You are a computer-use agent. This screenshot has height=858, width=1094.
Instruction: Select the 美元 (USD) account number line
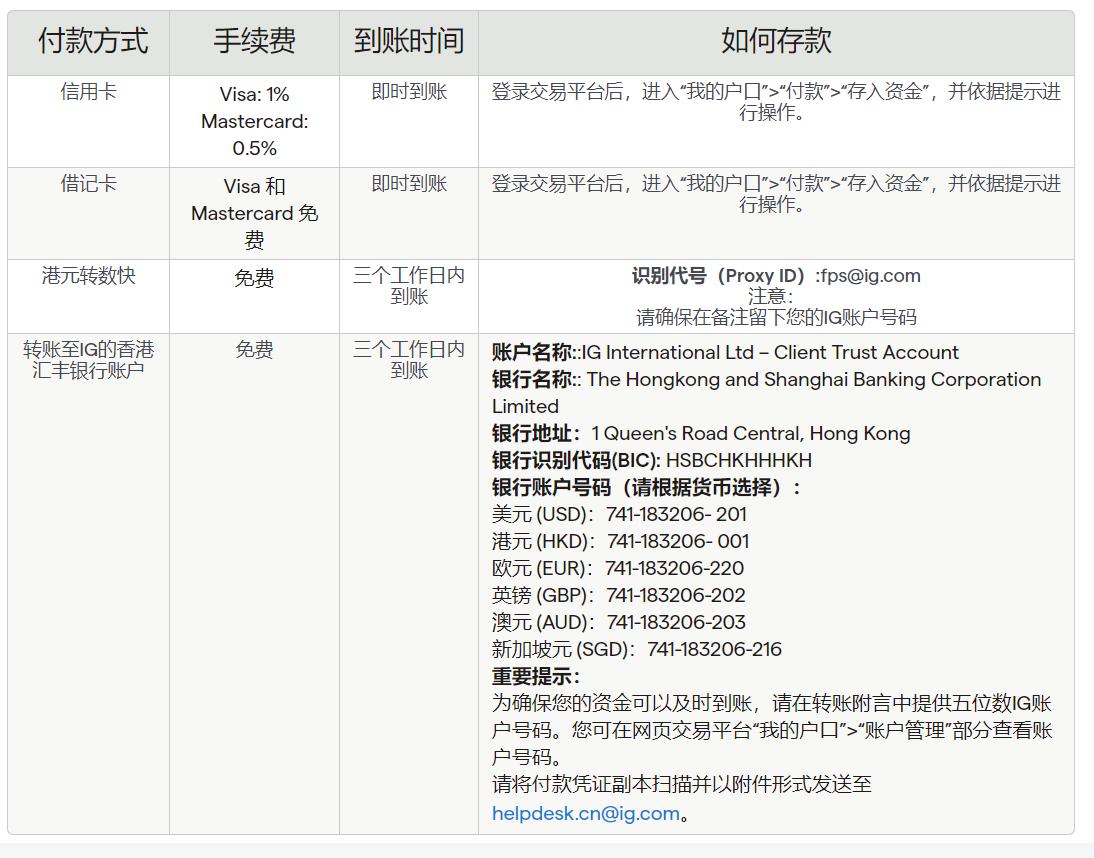coord(620,514)
